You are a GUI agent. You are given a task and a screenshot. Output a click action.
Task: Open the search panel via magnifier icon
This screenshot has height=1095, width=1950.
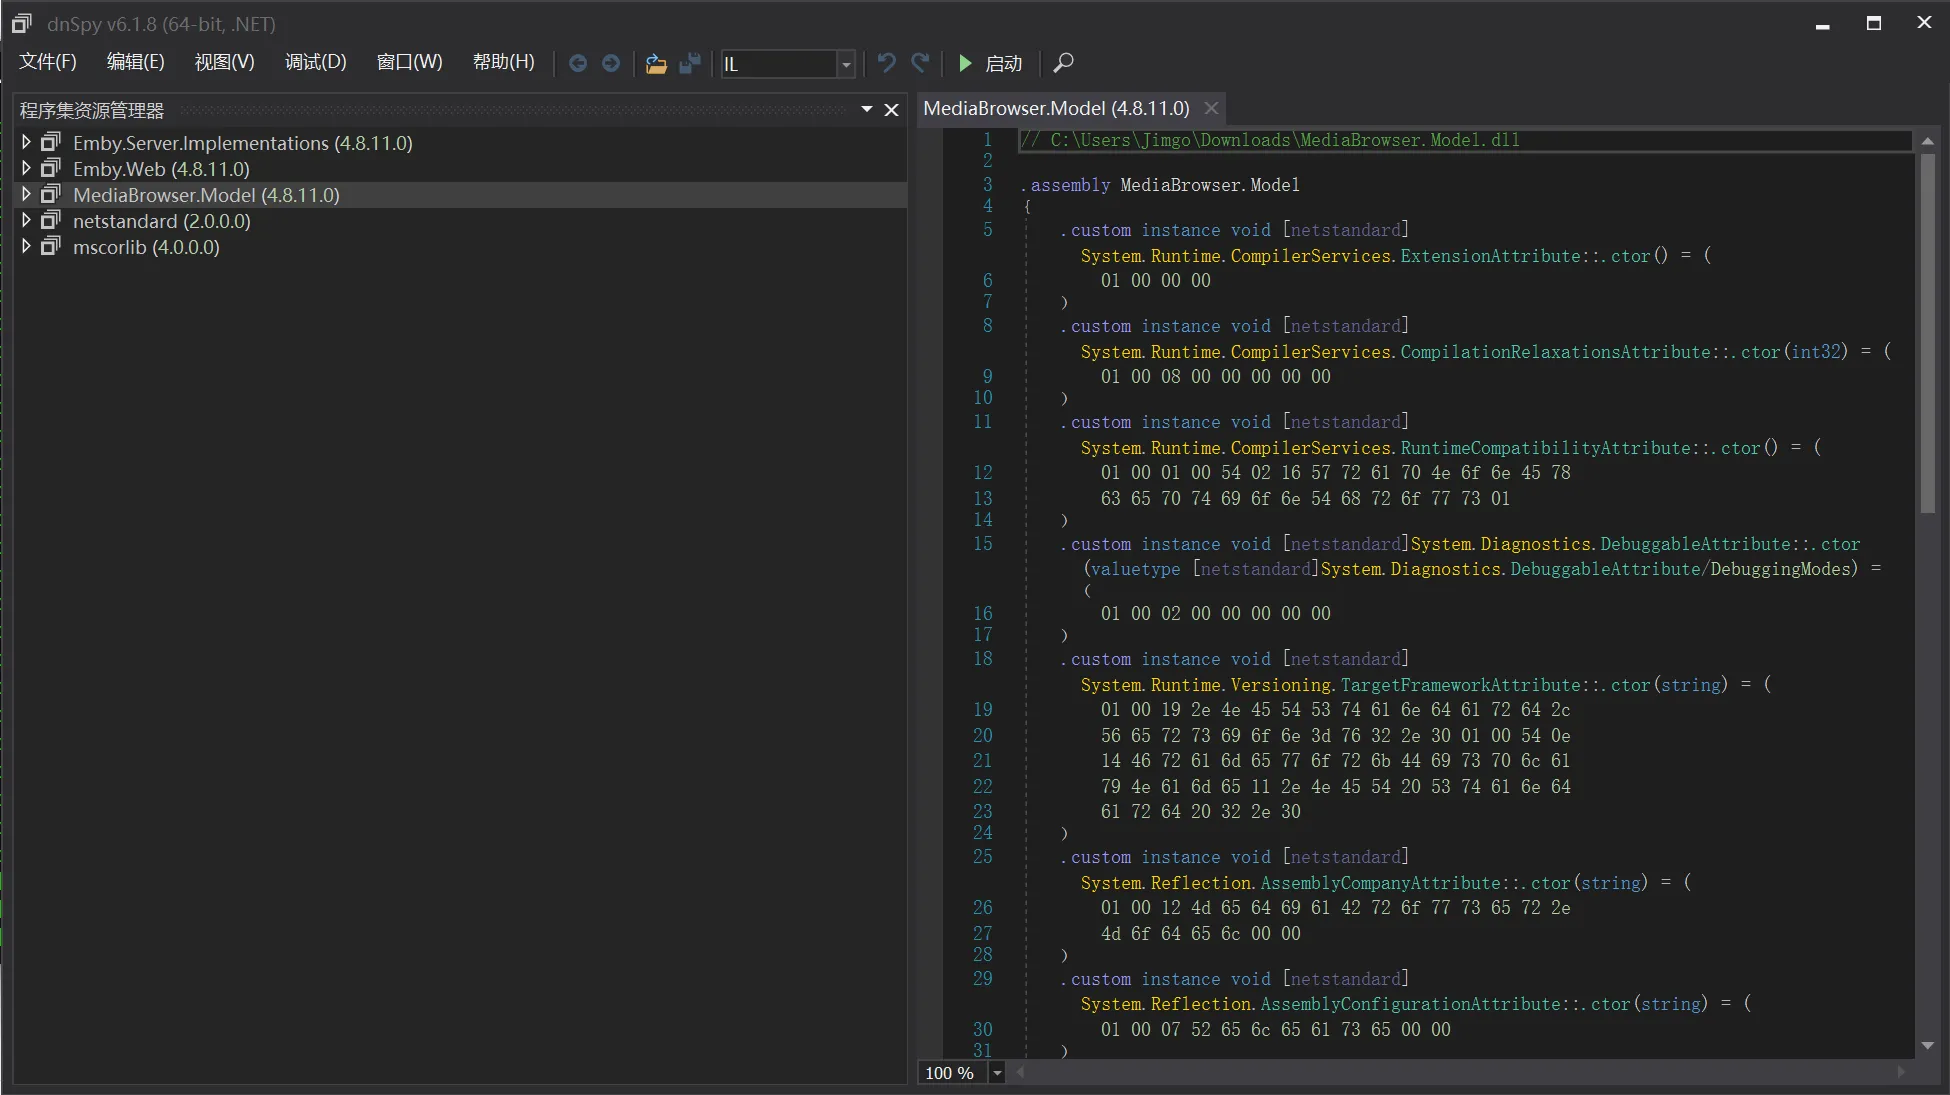click(x=1063, y=62)
